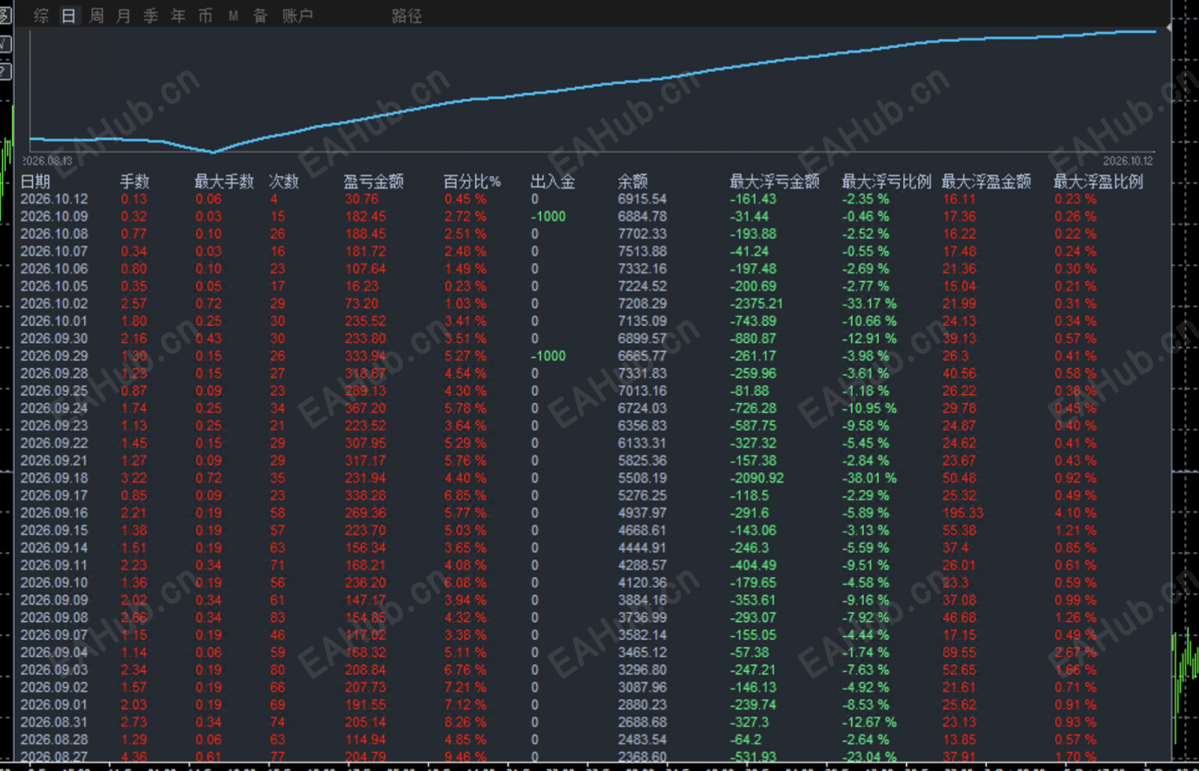
Task: Click the M tab
Action: 233,16
